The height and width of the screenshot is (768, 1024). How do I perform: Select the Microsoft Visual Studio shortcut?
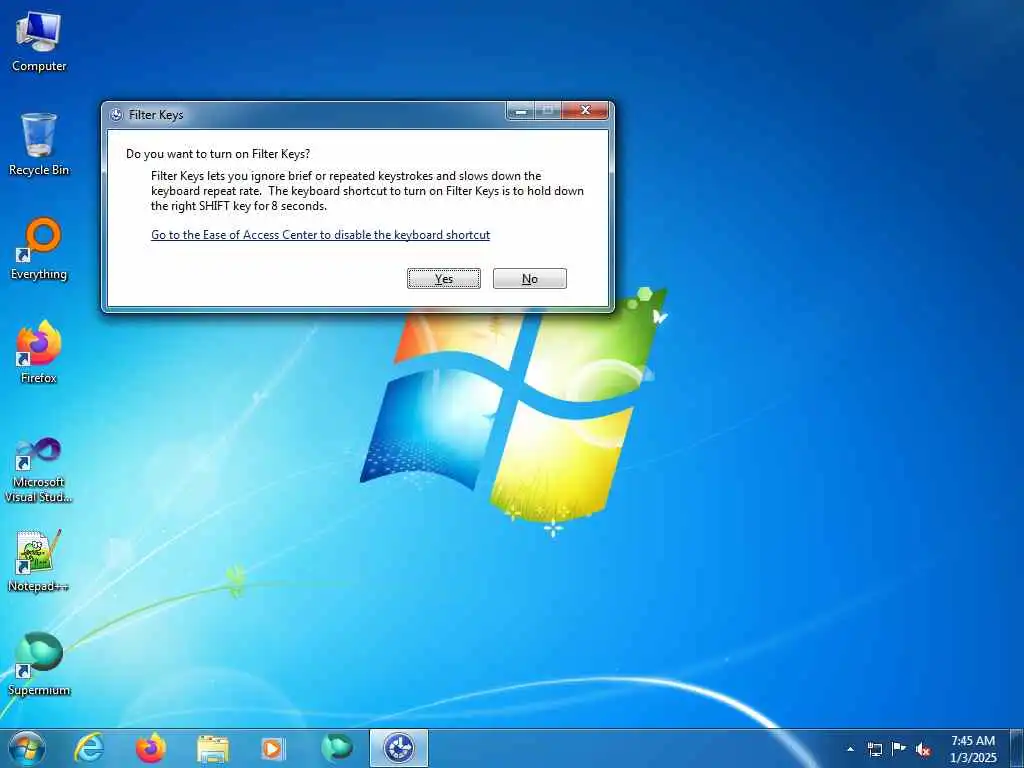[x=39, y=470]
